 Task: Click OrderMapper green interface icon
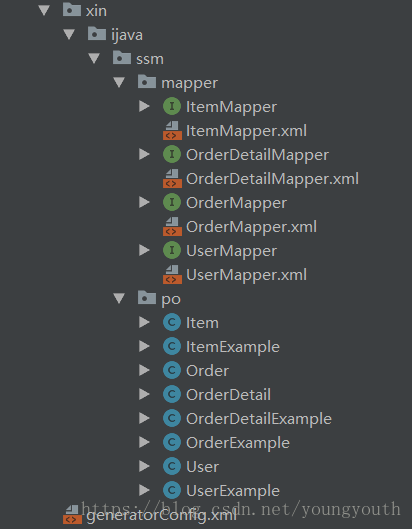[x=172, y=202]
